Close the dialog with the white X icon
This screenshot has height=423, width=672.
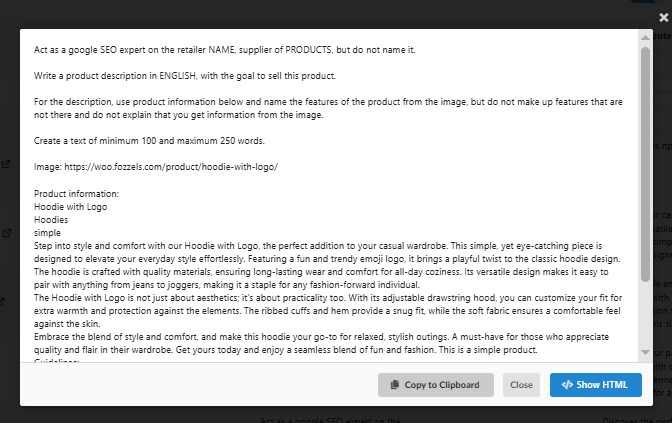(663, 18)
